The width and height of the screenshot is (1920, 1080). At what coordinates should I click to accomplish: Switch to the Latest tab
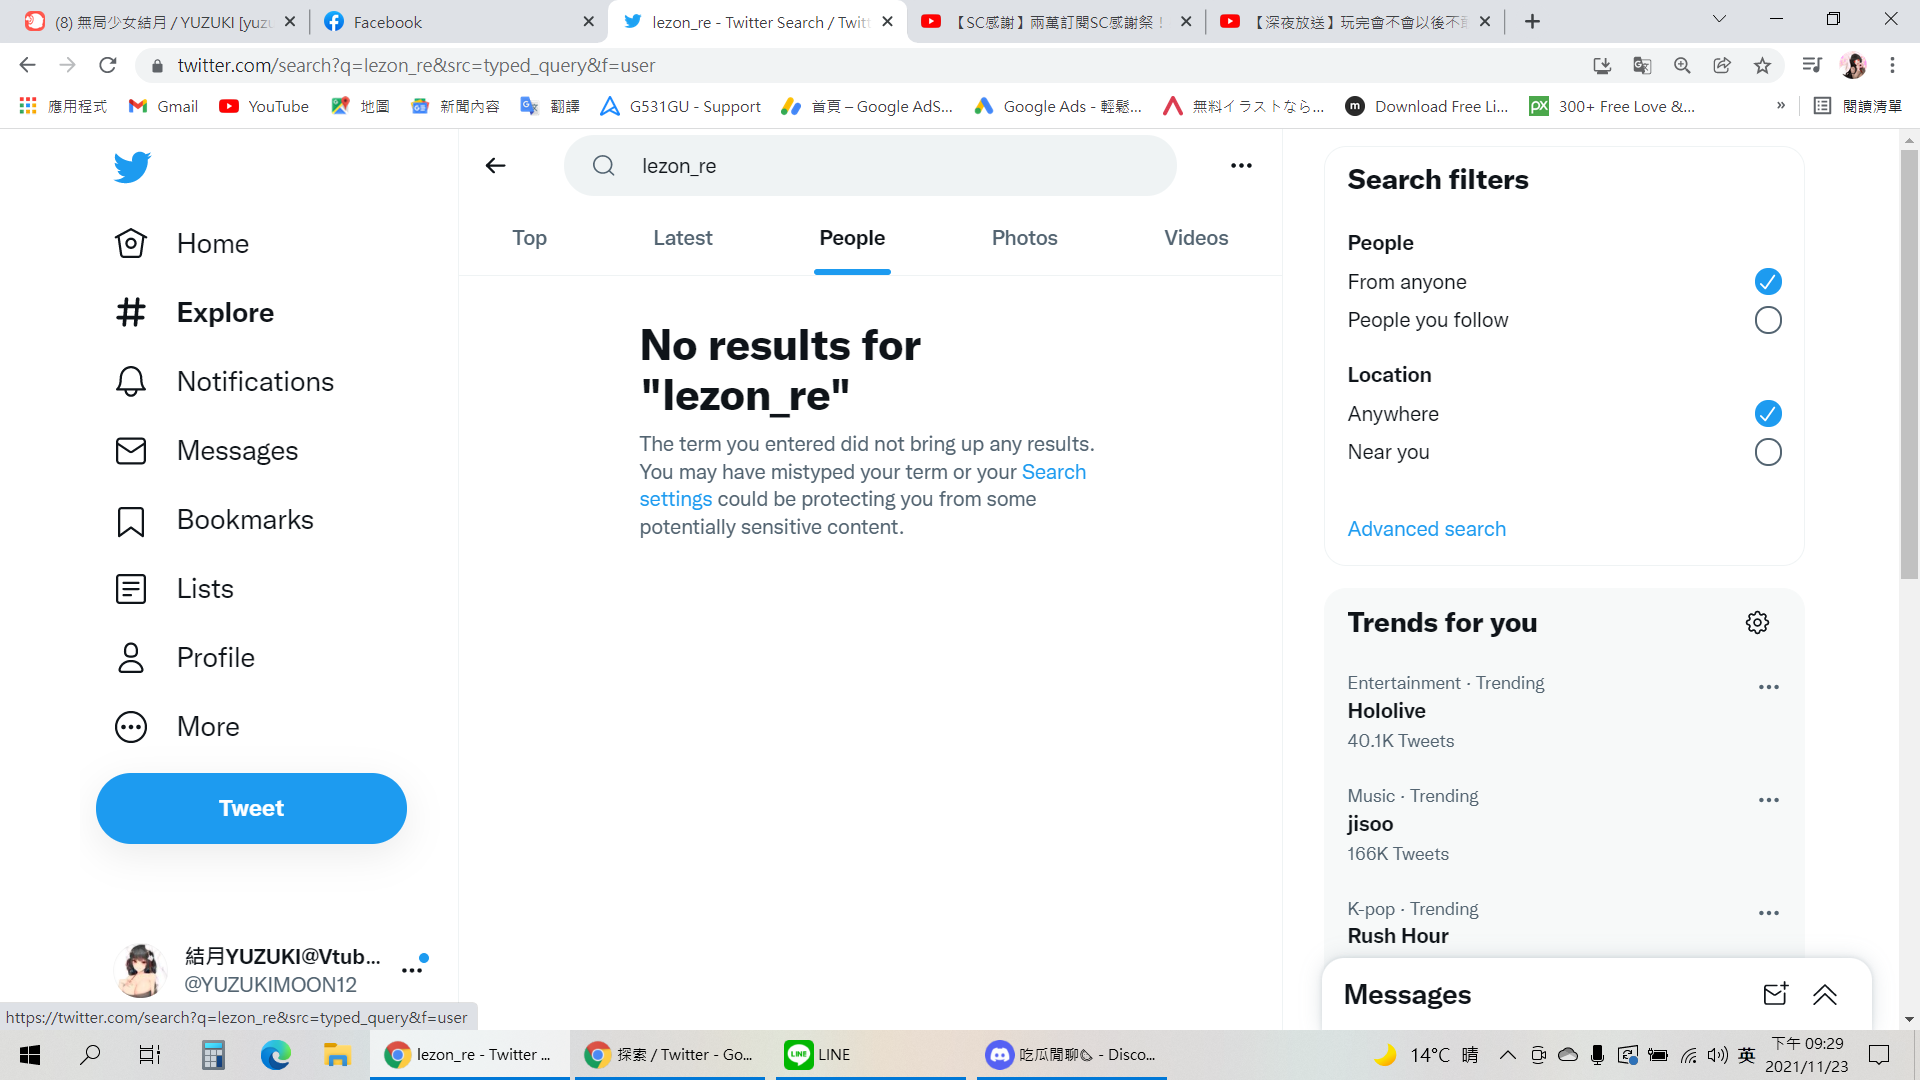pyautogui.click(x=683, y=238)
